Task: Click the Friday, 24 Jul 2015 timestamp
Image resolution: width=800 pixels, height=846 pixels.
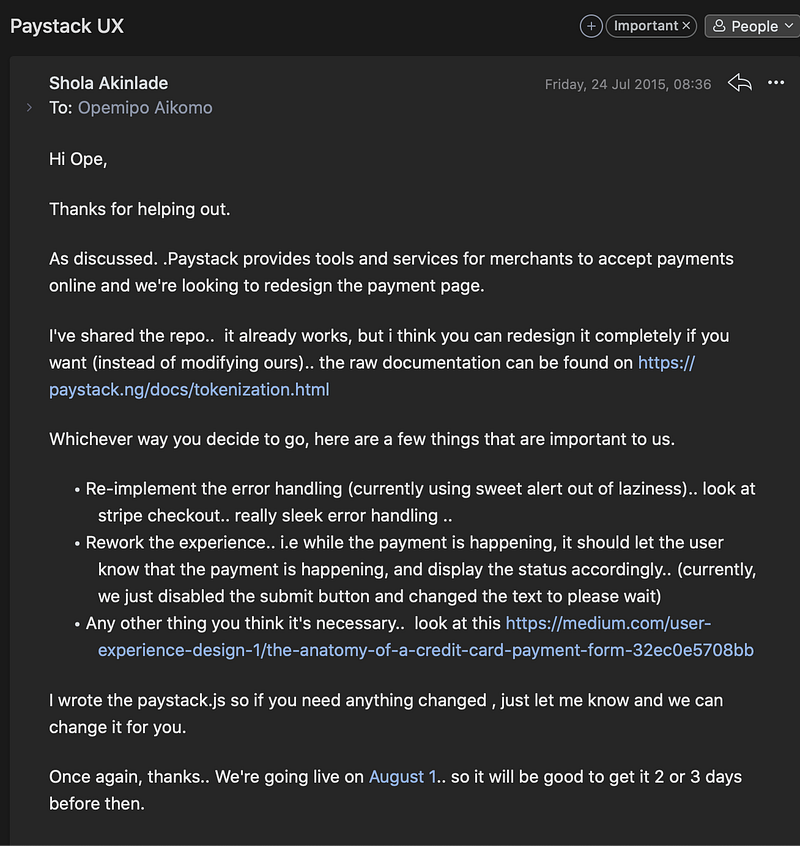Action: [x=627, y=84]
